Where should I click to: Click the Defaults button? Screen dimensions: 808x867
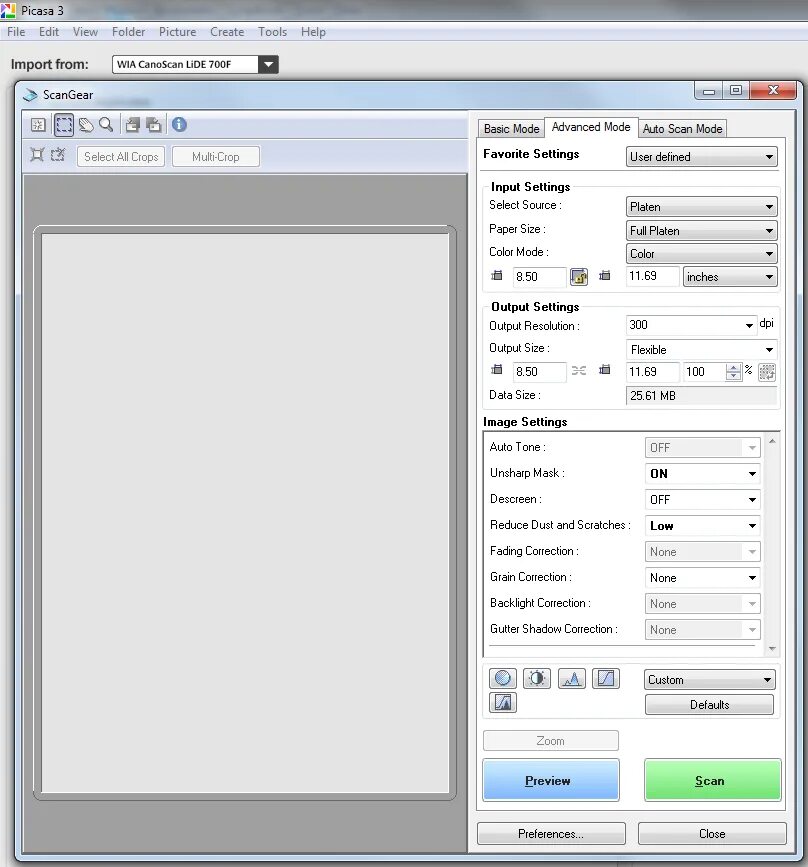(x=709, y=704)
